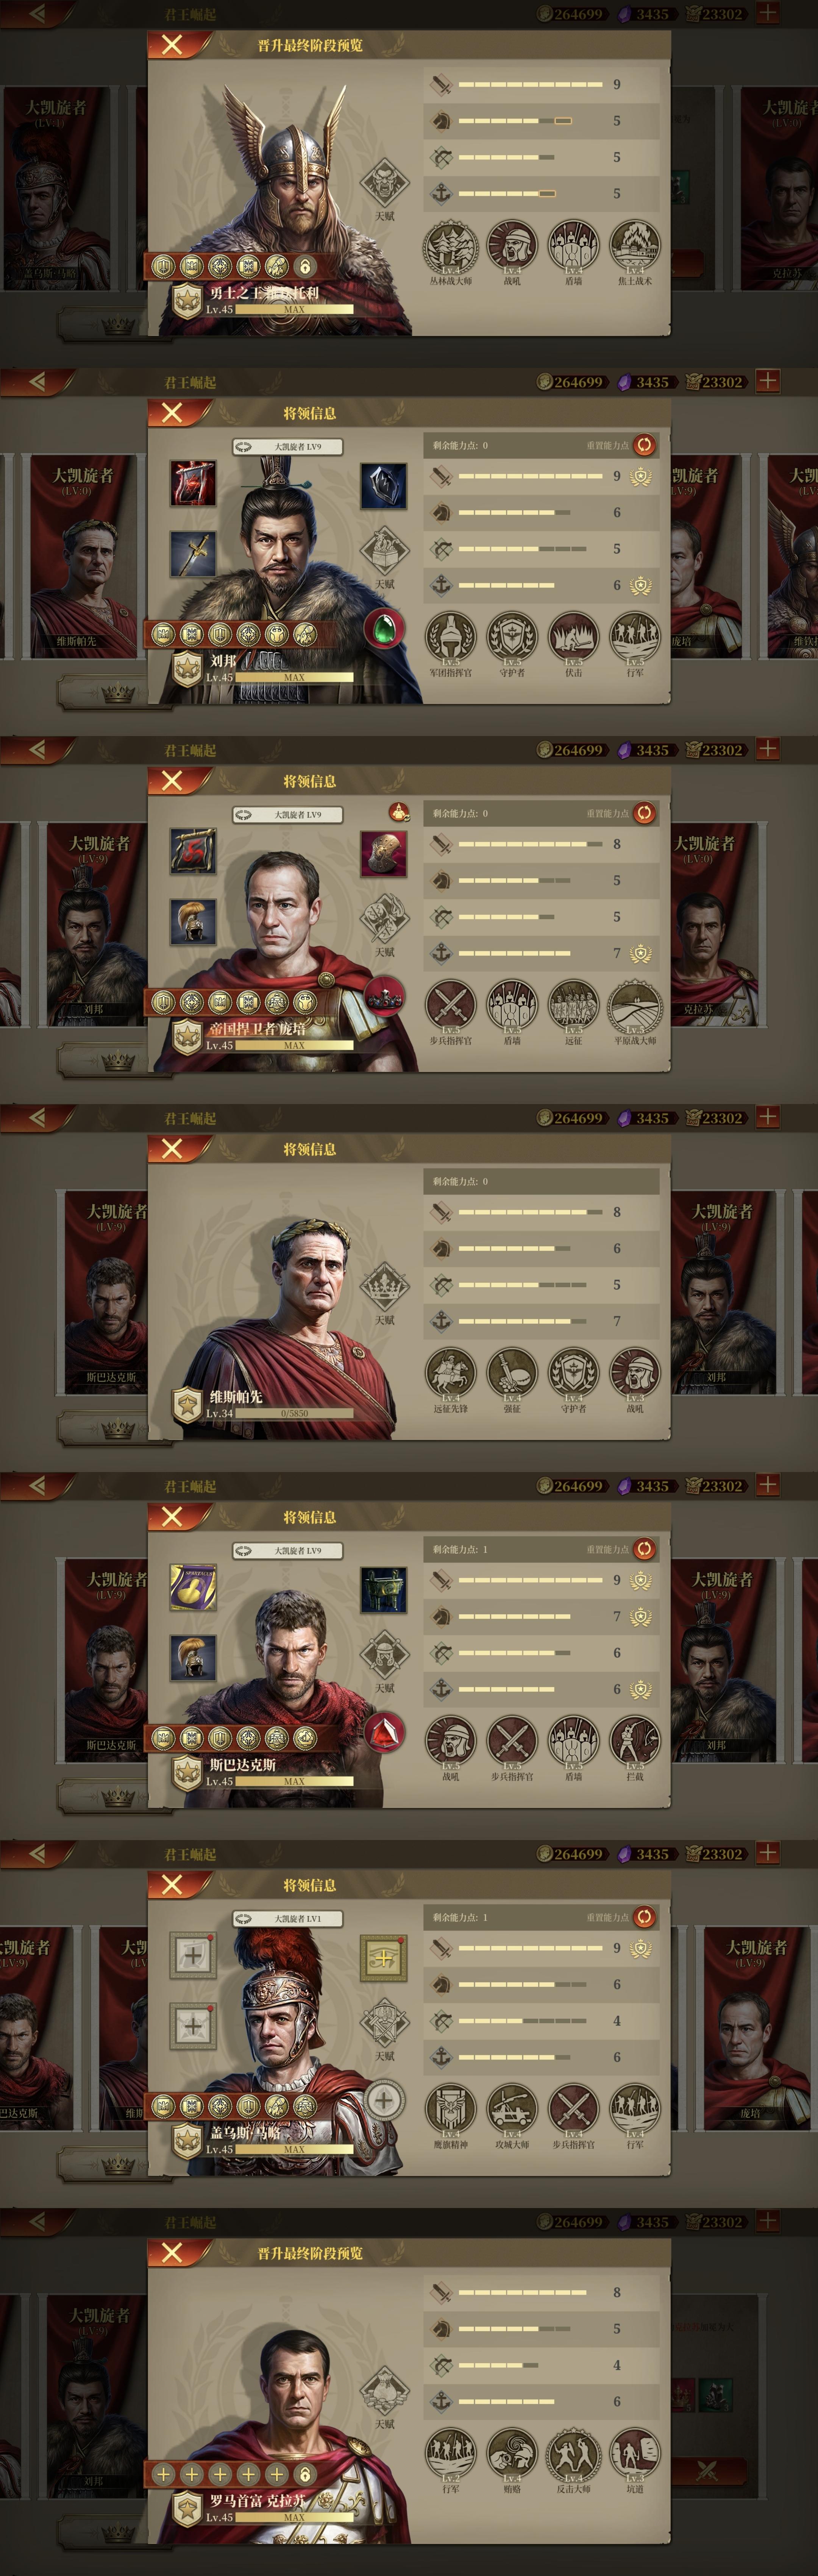Add gem to 盖乌斯·马略's round empty slot

click(383, 2100)
